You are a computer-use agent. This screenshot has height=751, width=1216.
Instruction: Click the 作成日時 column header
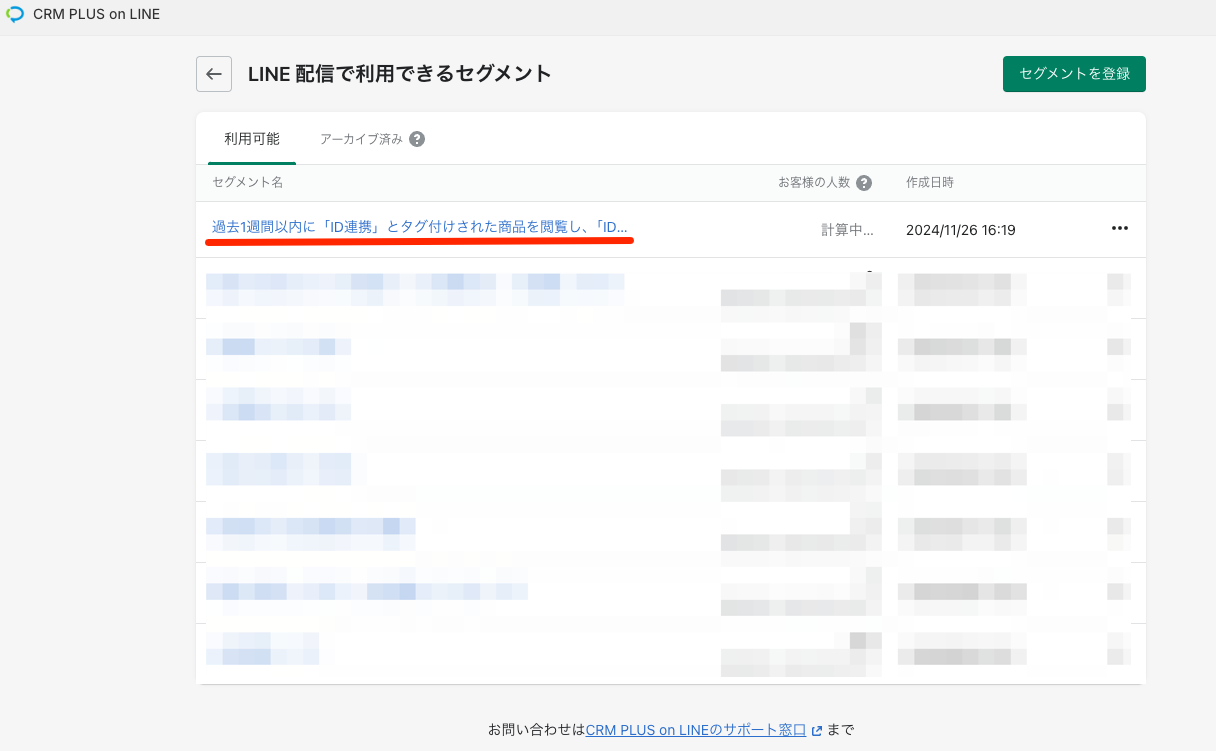(x=930, y=183)
